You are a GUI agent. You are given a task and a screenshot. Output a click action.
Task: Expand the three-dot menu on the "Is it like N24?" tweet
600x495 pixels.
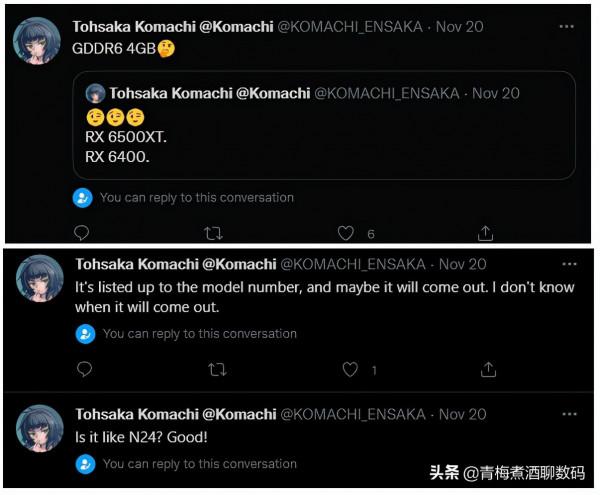click(569, 415)
